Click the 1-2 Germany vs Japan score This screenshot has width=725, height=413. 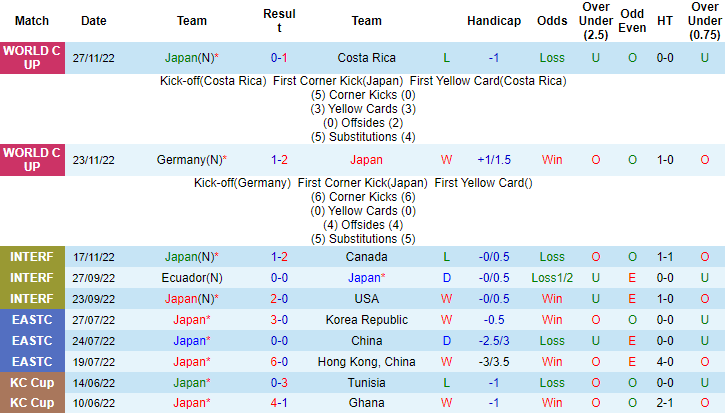[x=279, y=159]
